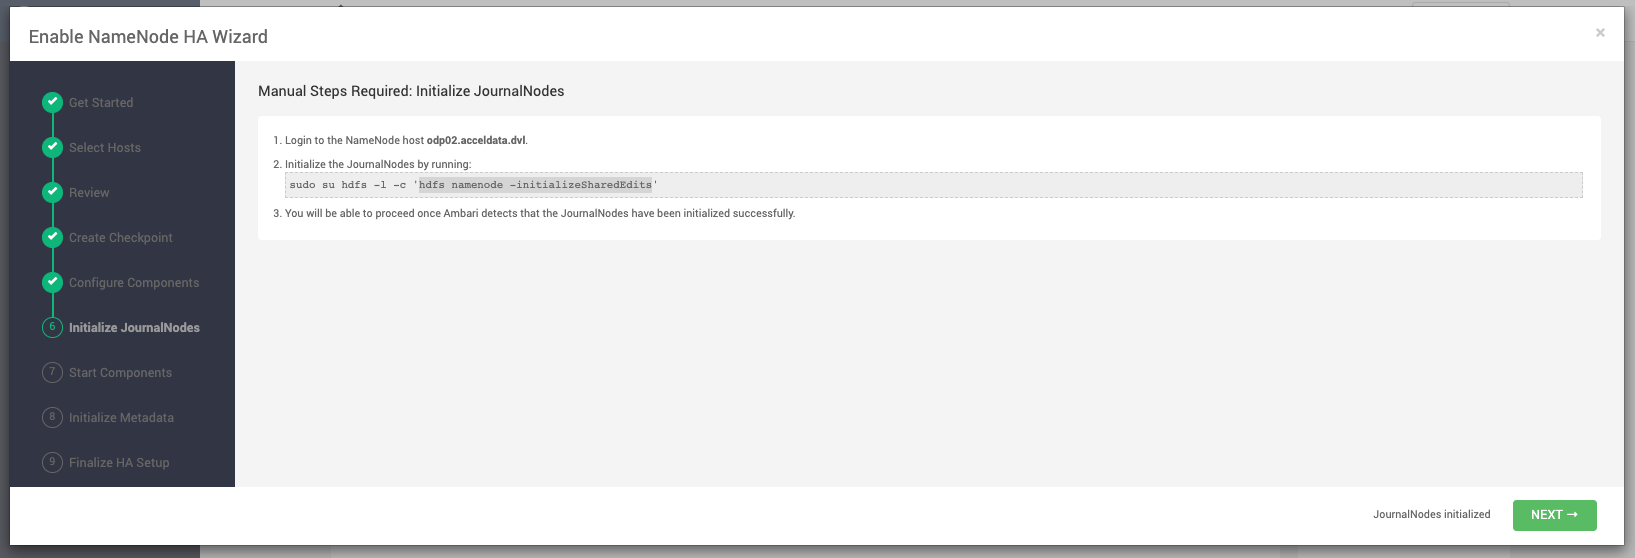
Task: Click the odp02.acceldata.dvl host name
Action: [x=476, y=141]
